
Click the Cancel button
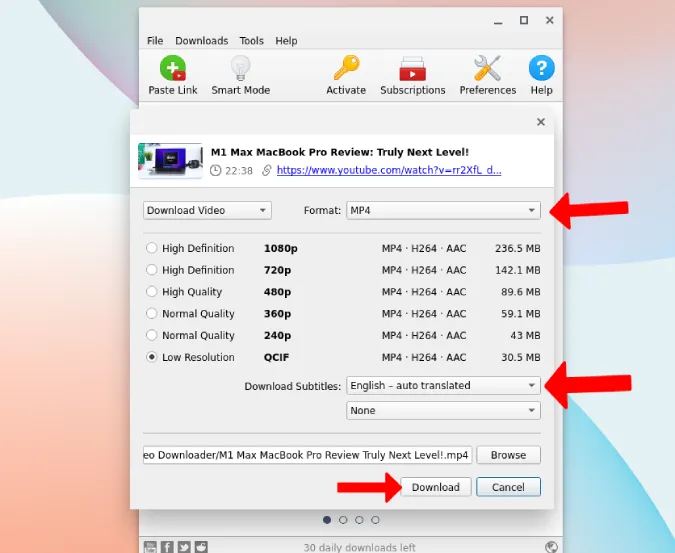pyautogui.click(x=508, y=487)
